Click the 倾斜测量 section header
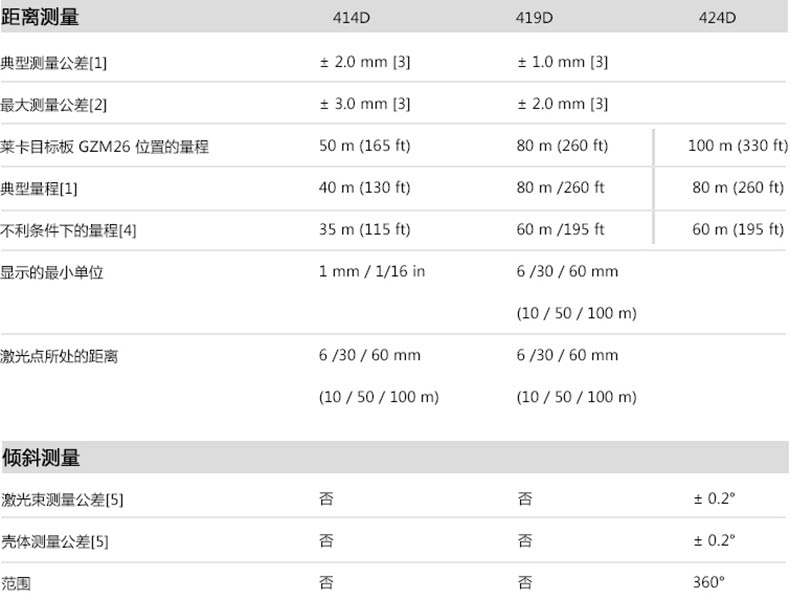 point(41,458)
